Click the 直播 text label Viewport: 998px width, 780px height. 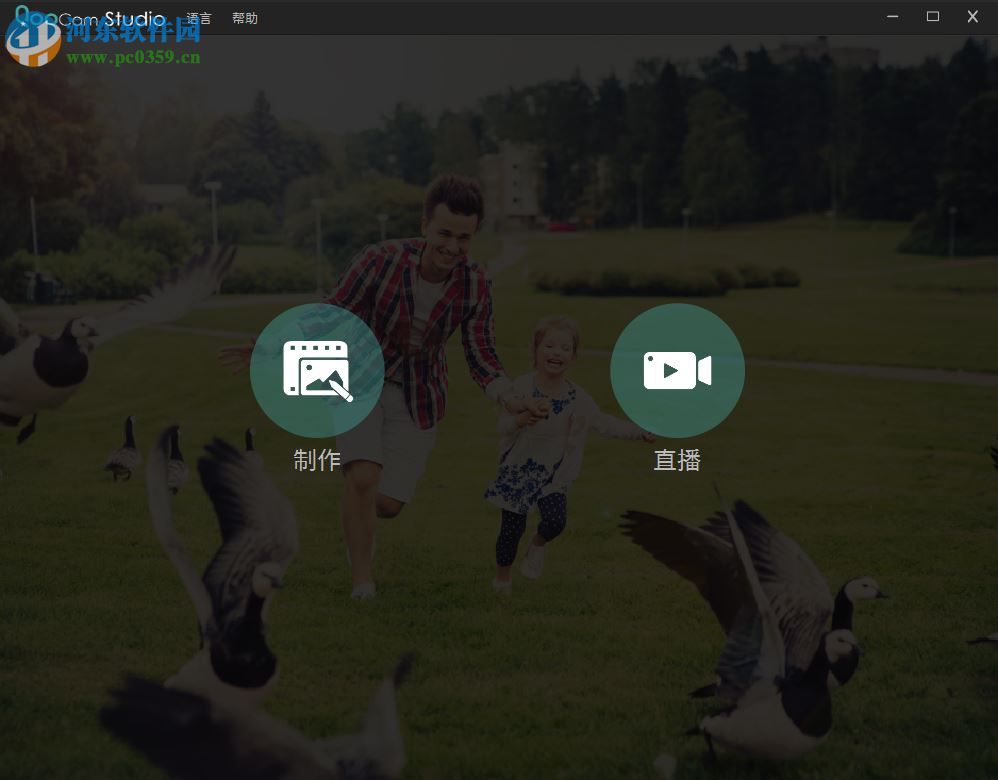tap(678, 460)
